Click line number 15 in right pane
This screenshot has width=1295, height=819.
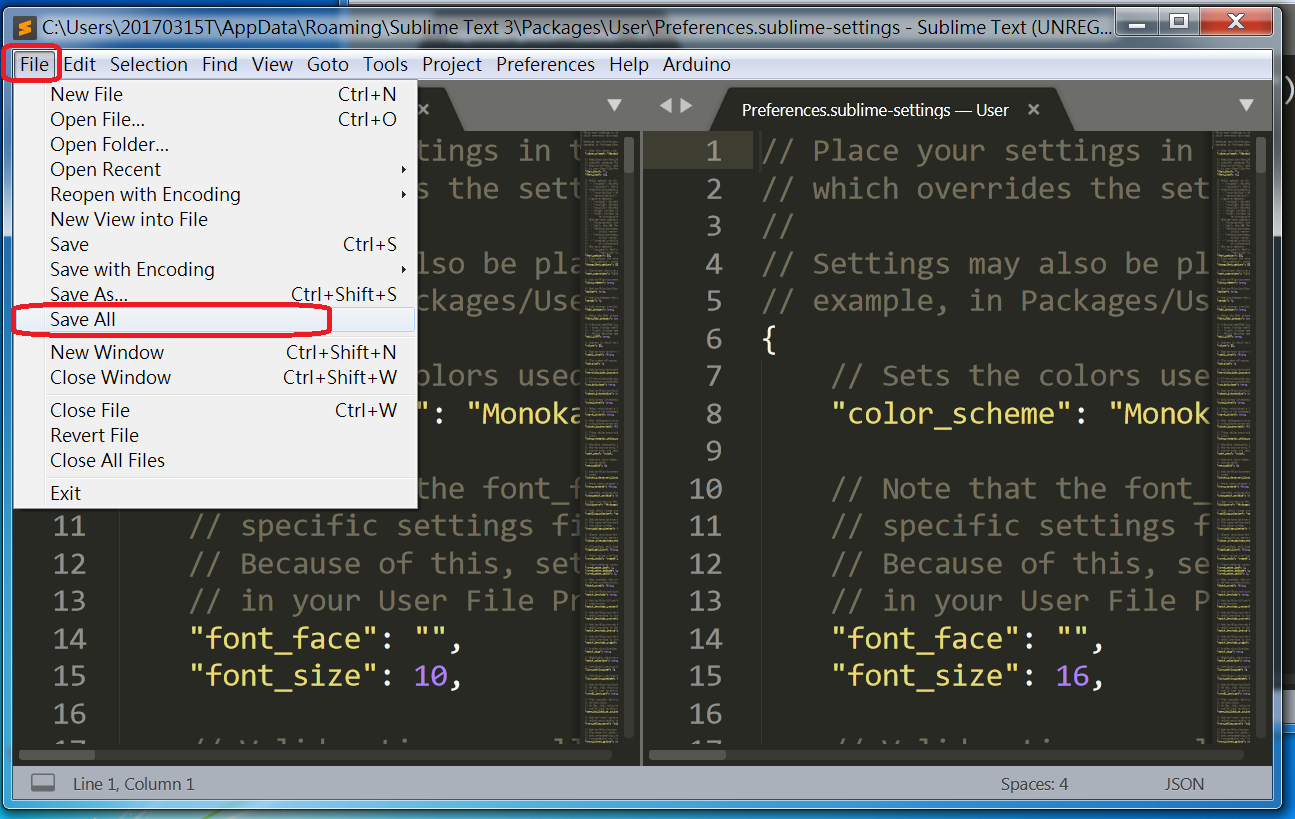tap(704, 676)
